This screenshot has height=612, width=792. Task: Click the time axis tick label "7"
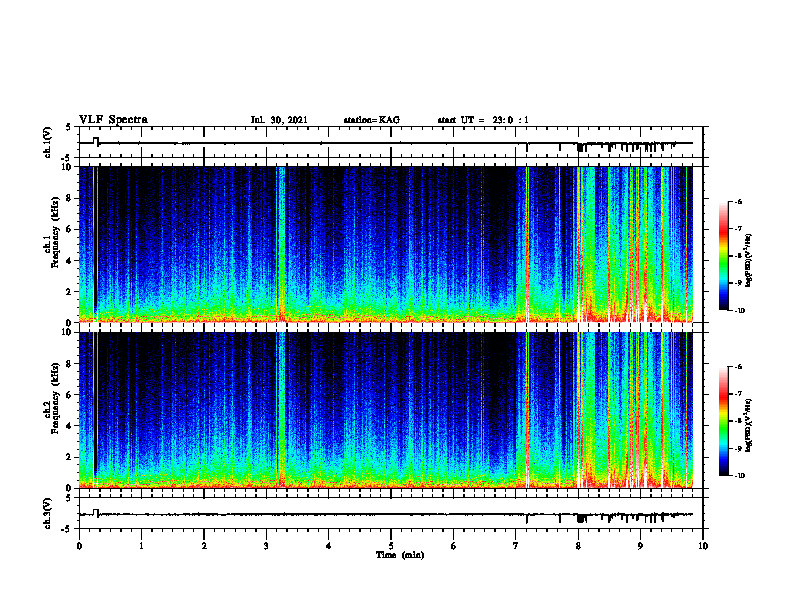click(x=516, y=546)
